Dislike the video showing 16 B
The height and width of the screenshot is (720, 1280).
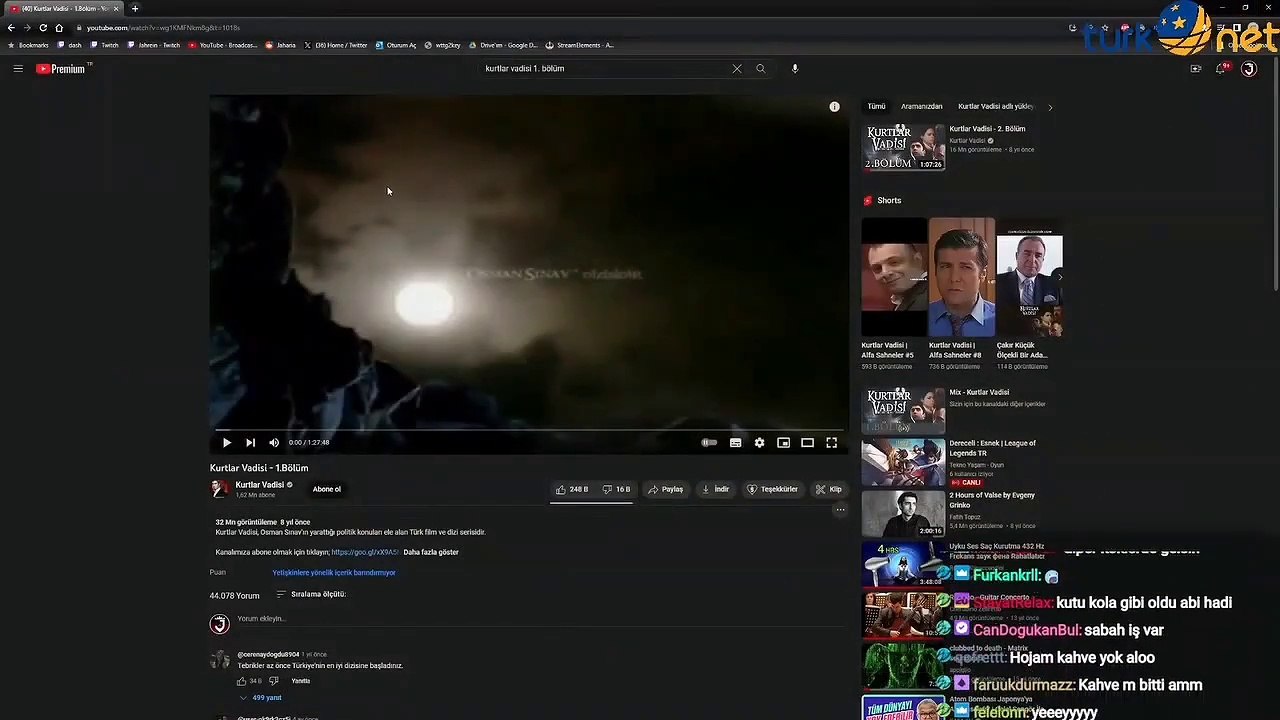[616, 489]
